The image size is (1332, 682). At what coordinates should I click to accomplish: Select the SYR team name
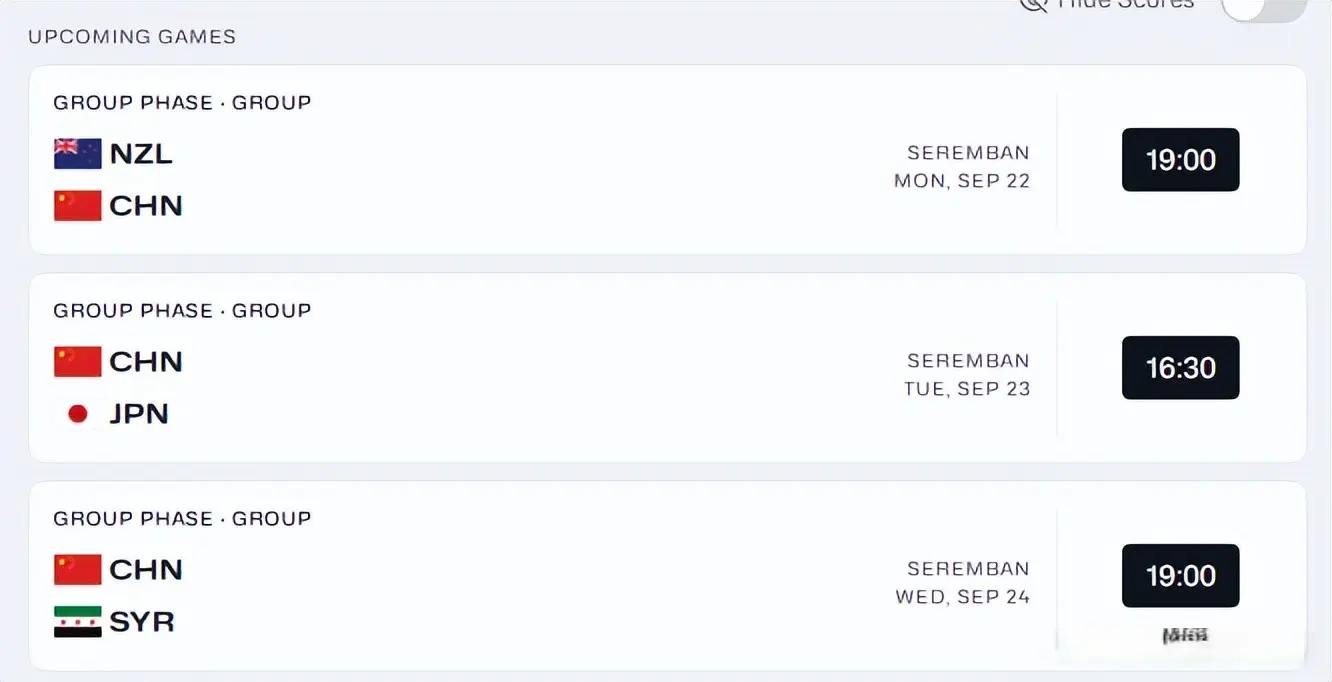pyautogui.click(x=142, y=622)
